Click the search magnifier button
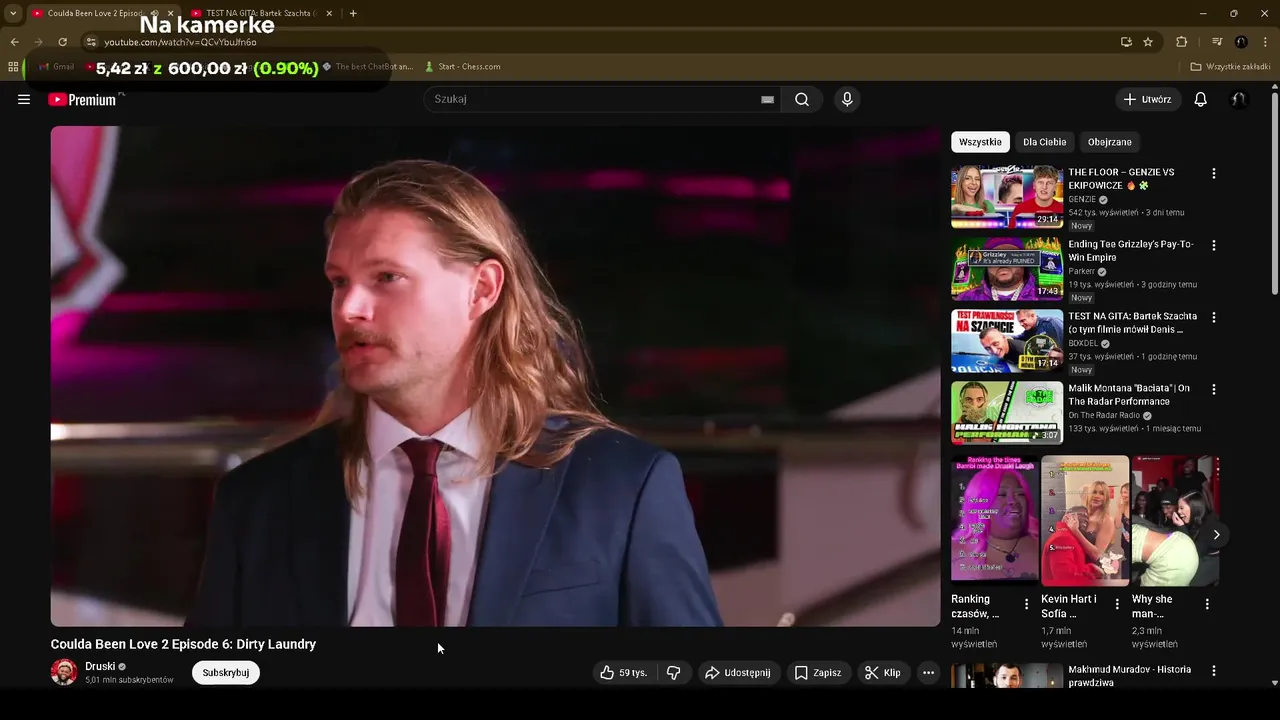The height and width of the screenshot is (720, 1280). (x=802, y=99)
